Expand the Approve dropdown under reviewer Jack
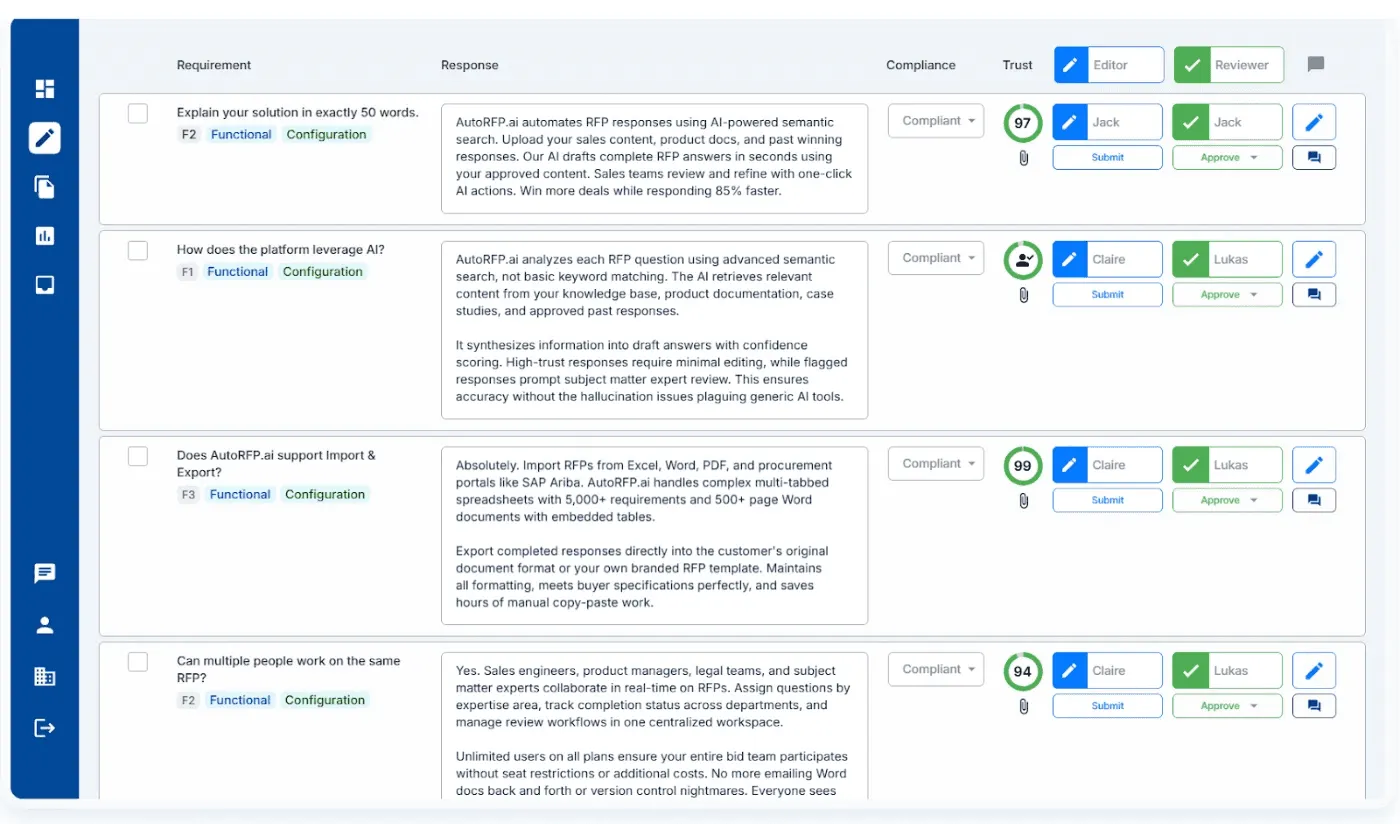Viewport: 1400px width, 824px height. tap(1227, 158)
